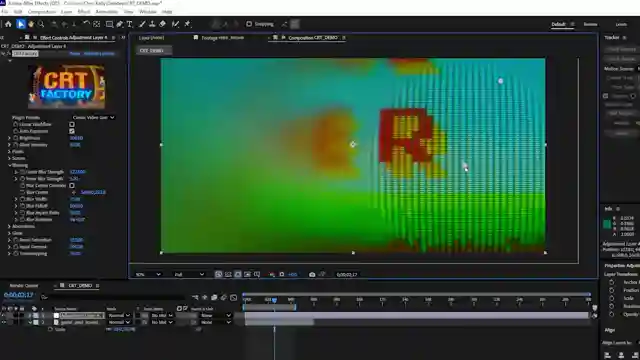640x360 pixels.
Task: Toggle the Brightness stopwatch
Action: pos(16,138)
